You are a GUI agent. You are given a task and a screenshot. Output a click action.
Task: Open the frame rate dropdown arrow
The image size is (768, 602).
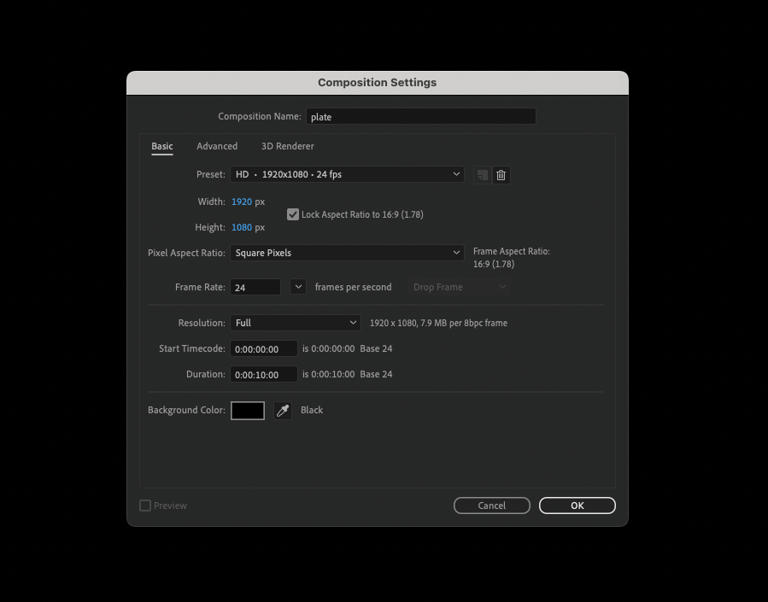(x=298, y=287)
